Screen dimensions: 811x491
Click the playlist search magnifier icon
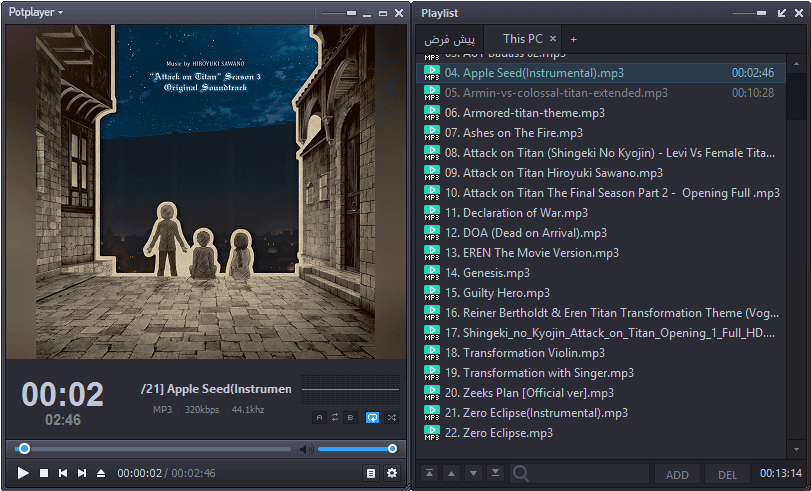click(x=521, y=473)
